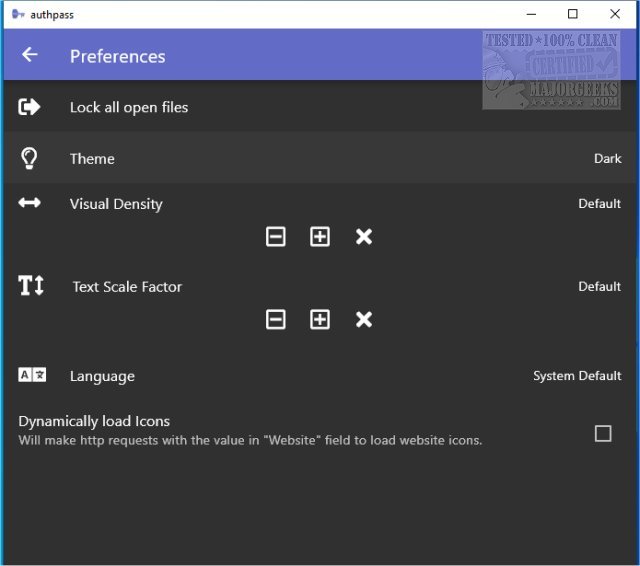The height and width of the screenshot is (566, 640).
Task: Open the Theme setting showing Dark
Action: [x=607, y=158]
